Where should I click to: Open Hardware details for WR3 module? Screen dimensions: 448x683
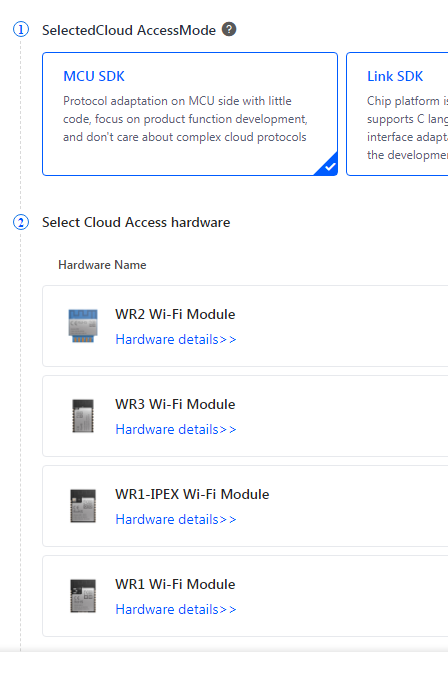click(176, 429)
